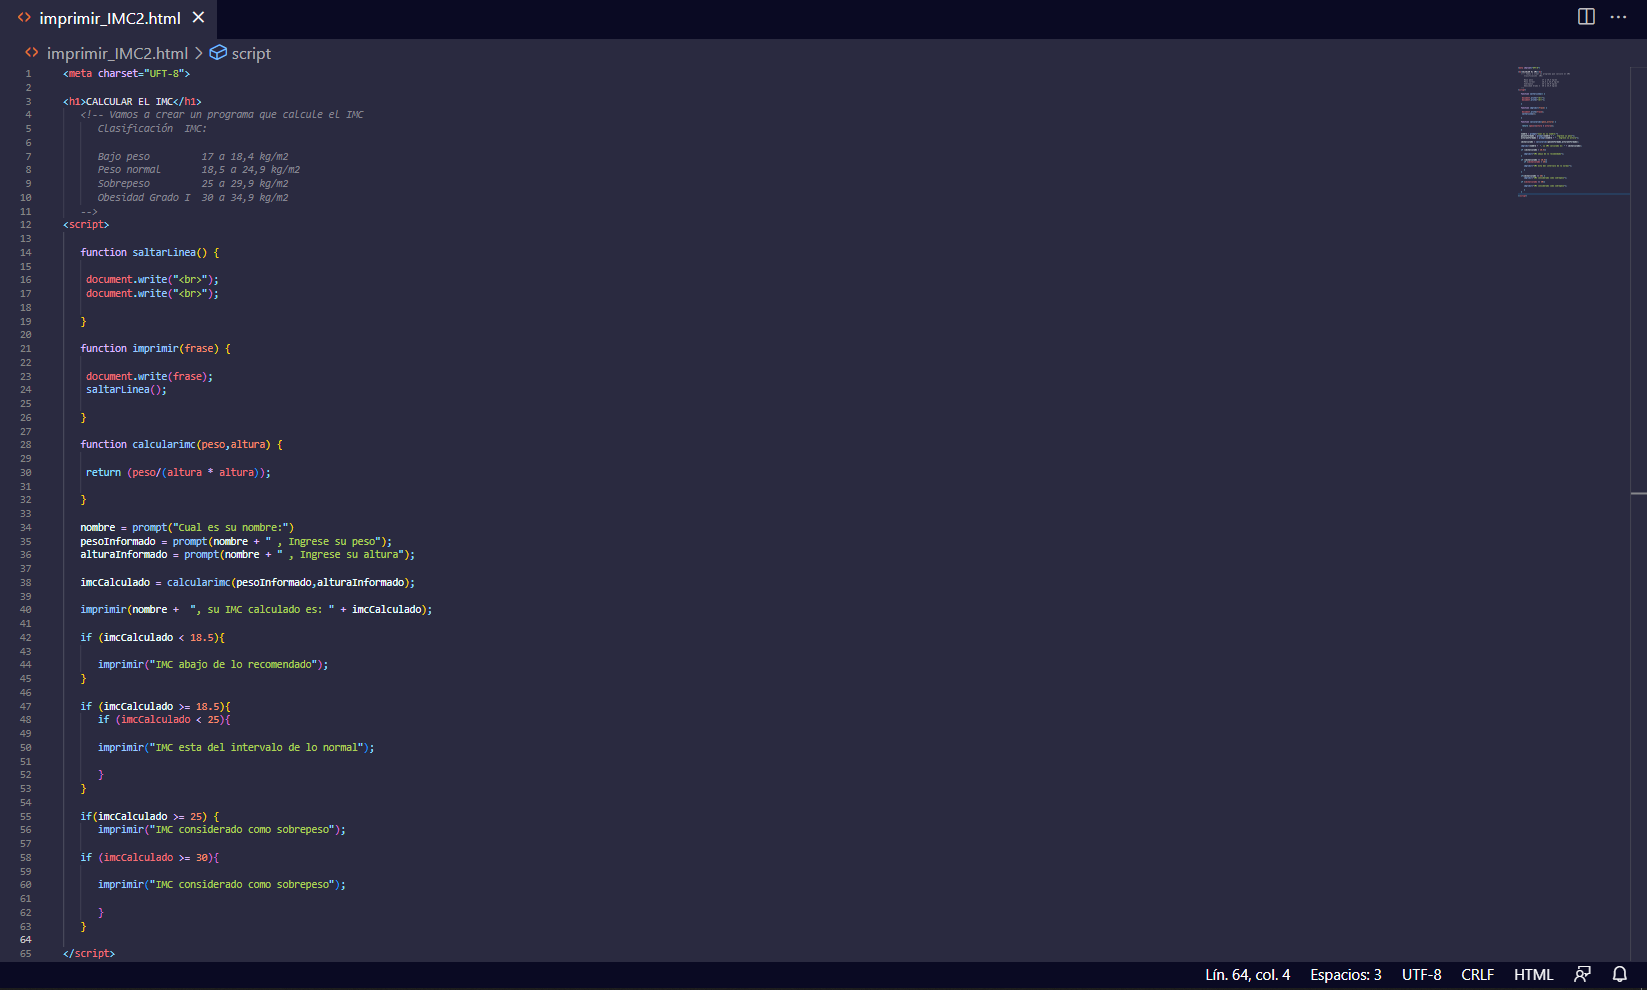Click the 'imcCalculado = calcularimc' line
Screen dimensions: 1647x990
tap(247, 583)
